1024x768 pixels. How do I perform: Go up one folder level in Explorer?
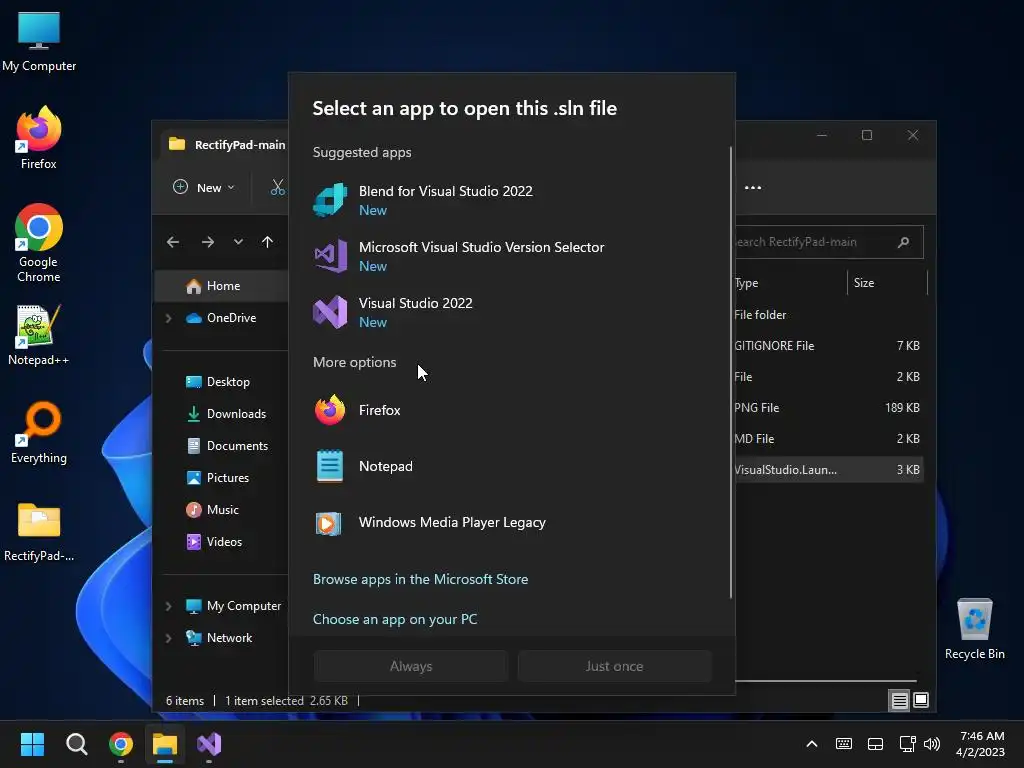pos(267,242)
